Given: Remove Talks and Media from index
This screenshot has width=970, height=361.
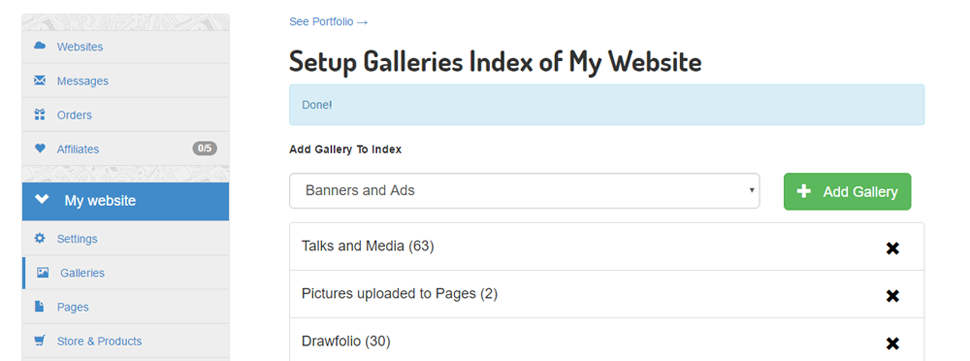Looking at the screenshot, I should [892, 248].
